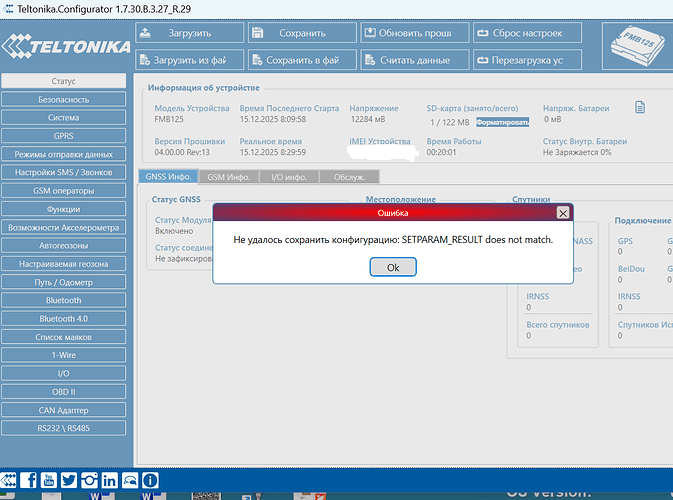Switch to the GSM Инфо. tab

tap(228, 177)
